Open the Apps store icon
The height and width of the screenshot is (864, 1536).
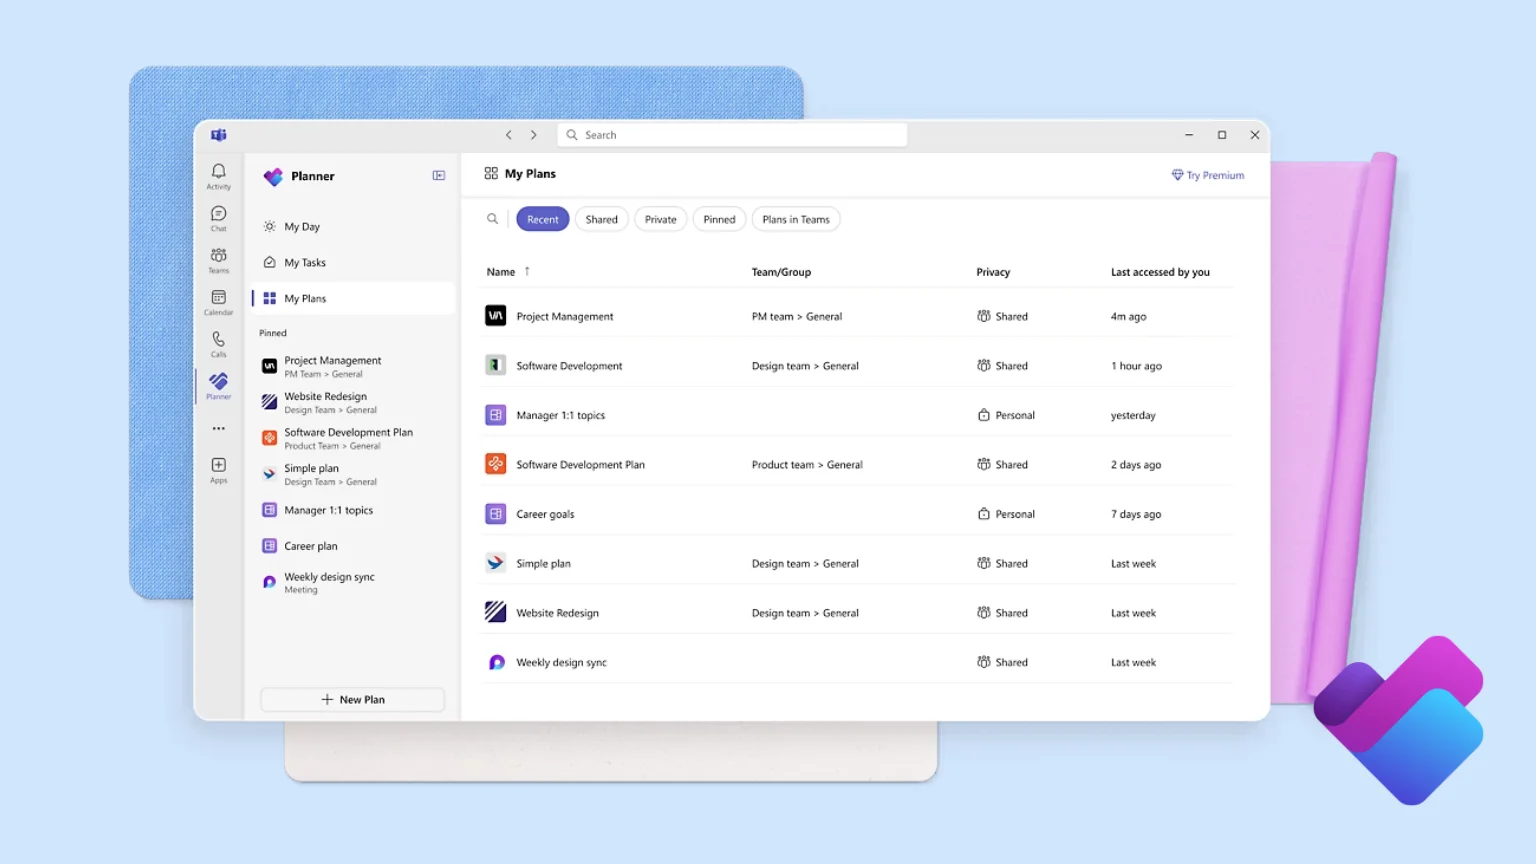(x=218, y=469)
